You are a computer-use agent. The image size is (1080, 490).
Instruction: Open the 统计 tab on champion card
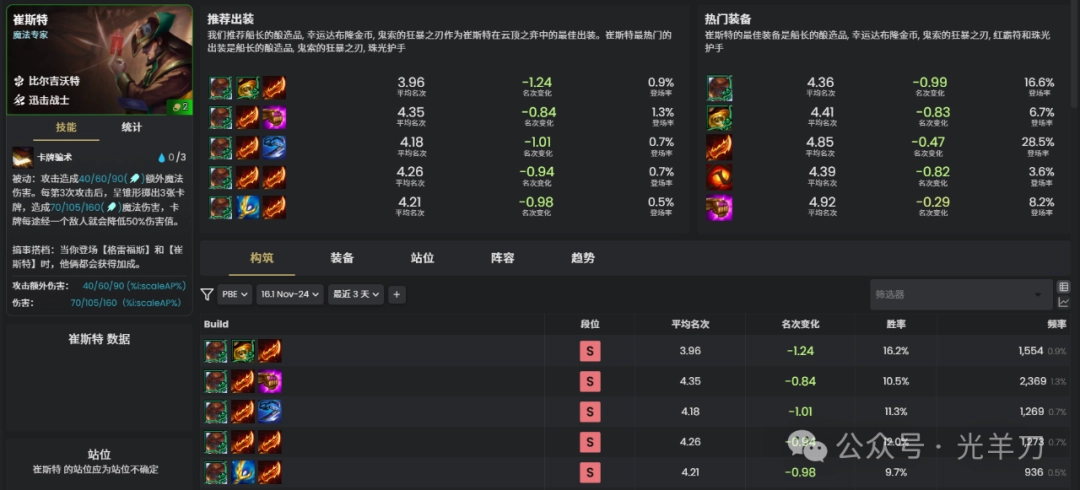131,128
